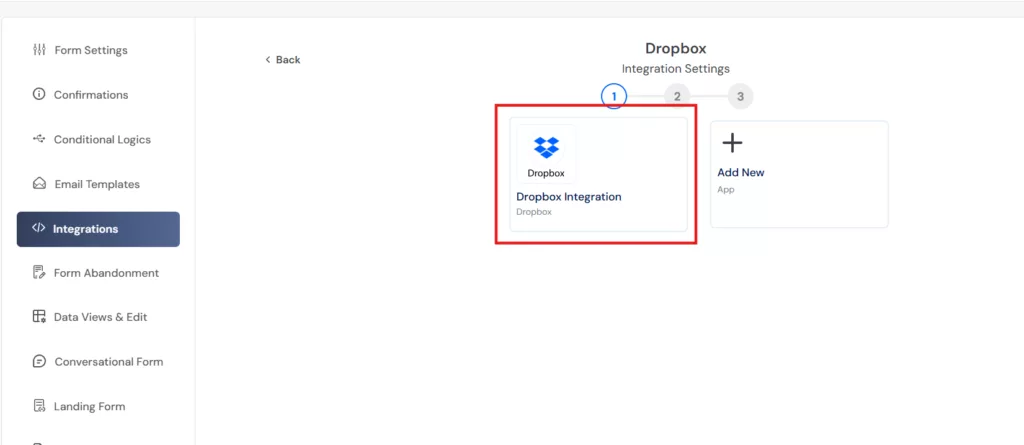
Task: Click the Conditional Logics branch icon
Action: (39, 139)
